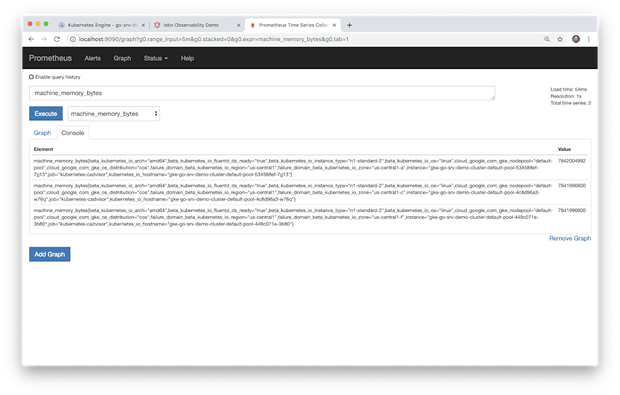Open Help in the navbar
This screenshot has height=395, width=620.
pos(187,58)
